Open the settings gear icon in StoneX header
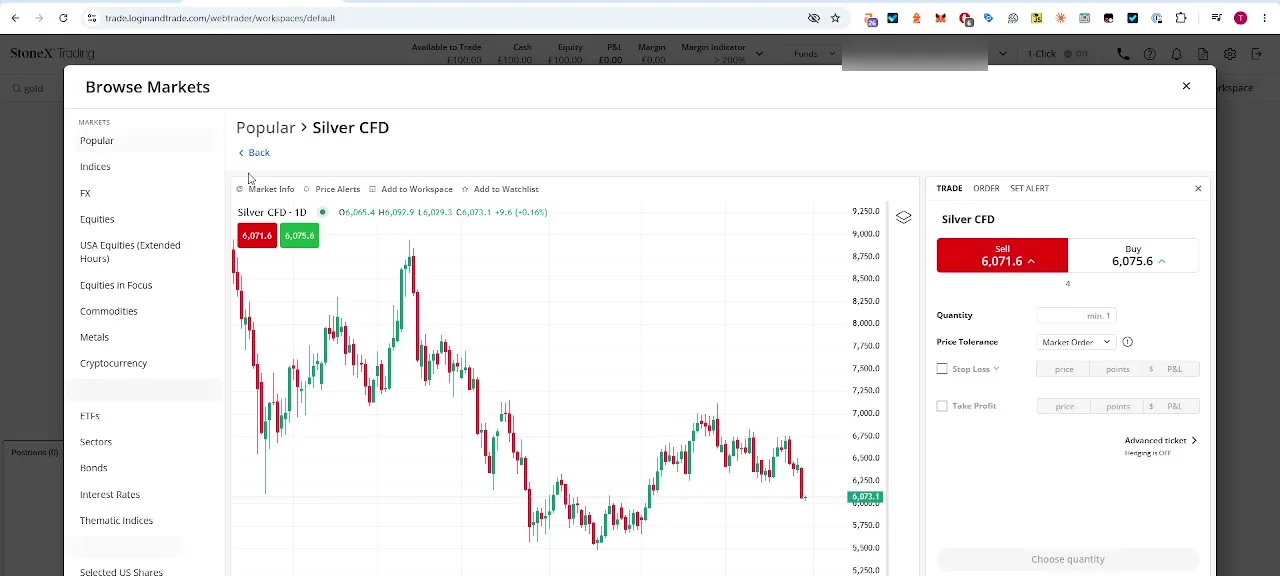 pos(1230,54)
